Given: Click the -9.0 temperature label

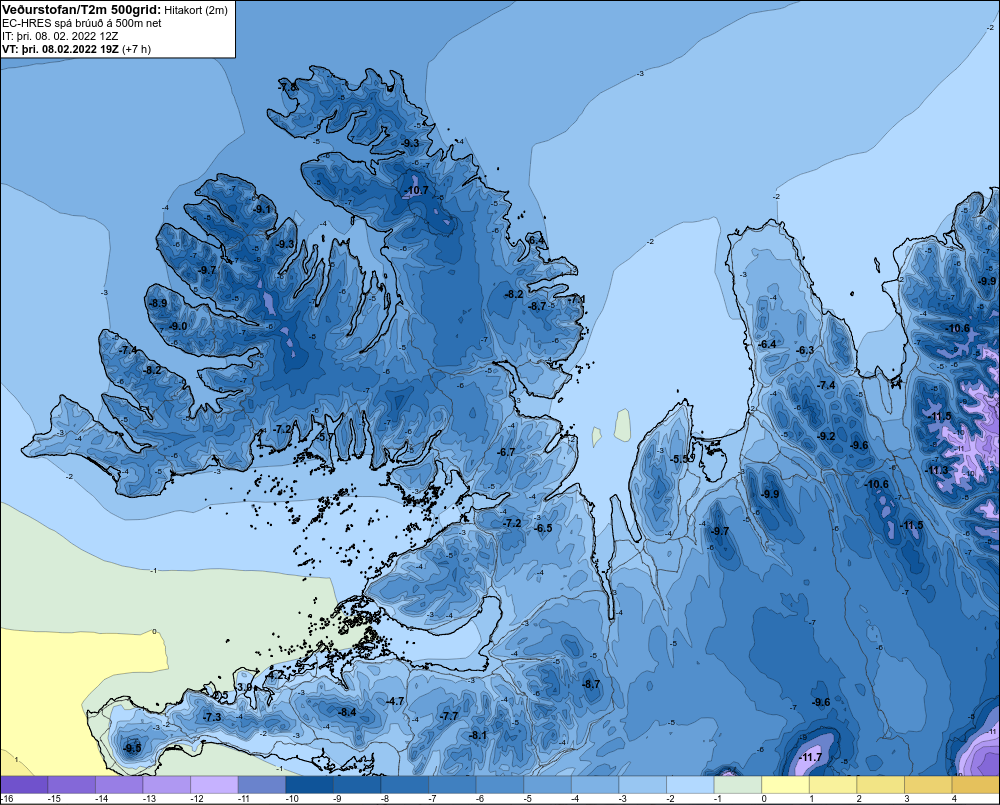Looking at the screenshot, I should click(x=178, y=326).
